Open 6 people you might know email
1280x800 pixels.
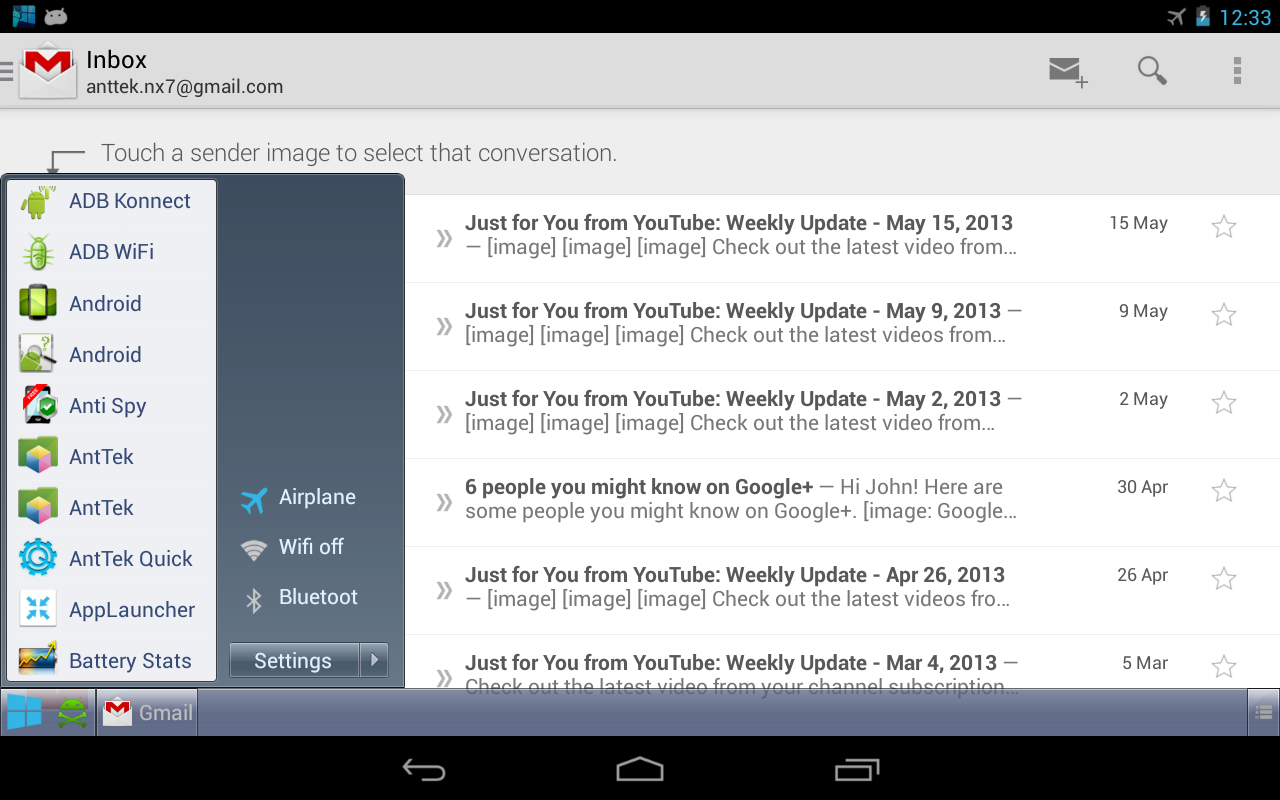pyautogui.click(x=842, y=502)
